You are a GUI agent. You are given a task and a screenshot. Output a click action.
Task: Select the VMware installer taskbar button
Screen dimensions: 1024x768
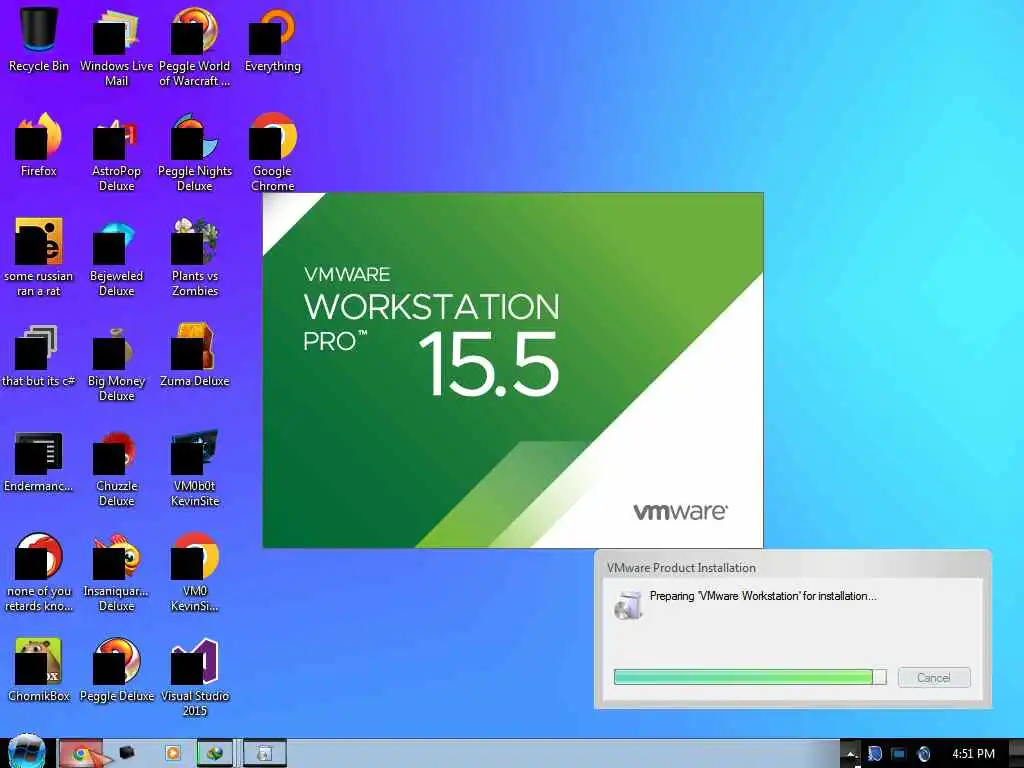[264, 754]
